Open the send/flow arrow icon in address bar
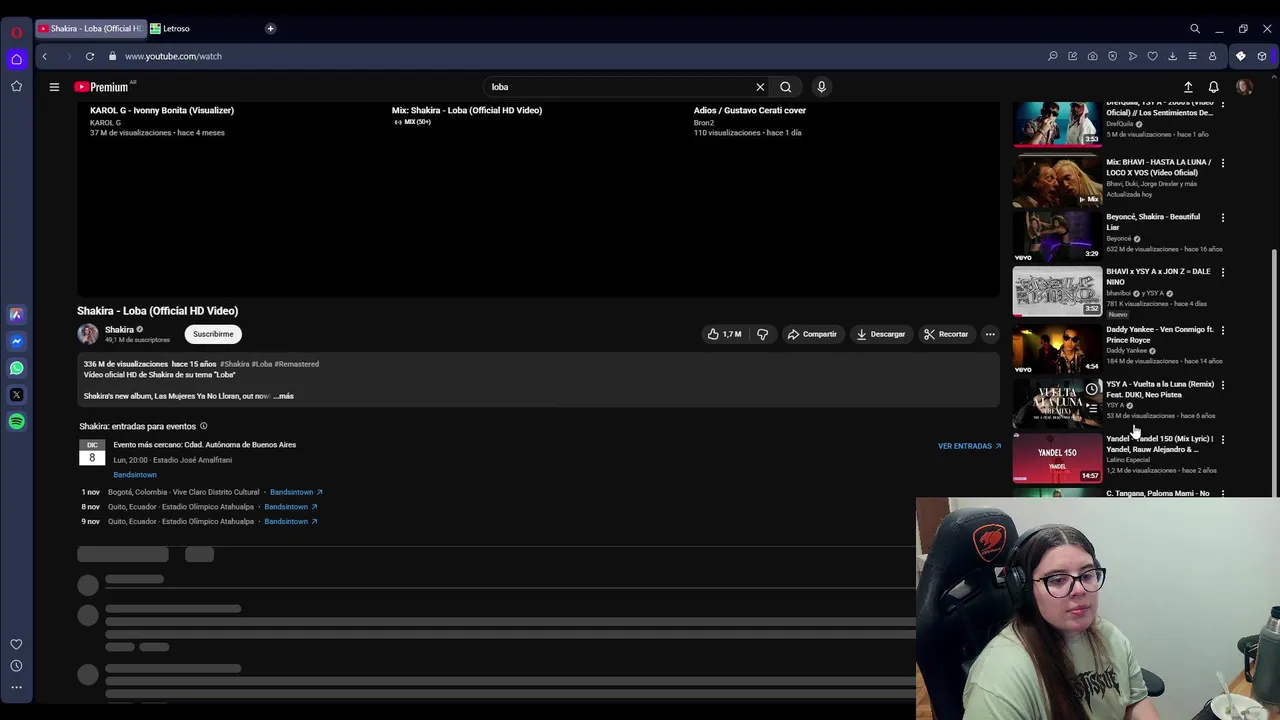Image resolution: width=1280 pixels, height=720 pixels. (1133, 56)
